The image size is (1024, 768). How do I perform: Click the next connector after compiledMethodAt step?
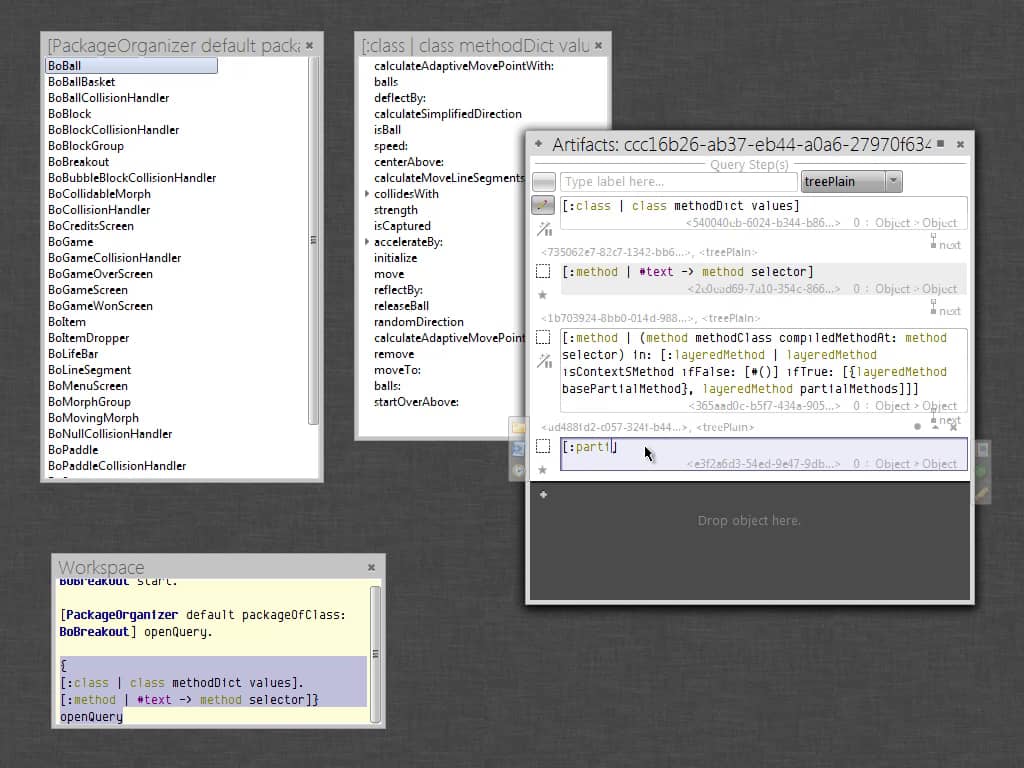(x=945, y=418)
